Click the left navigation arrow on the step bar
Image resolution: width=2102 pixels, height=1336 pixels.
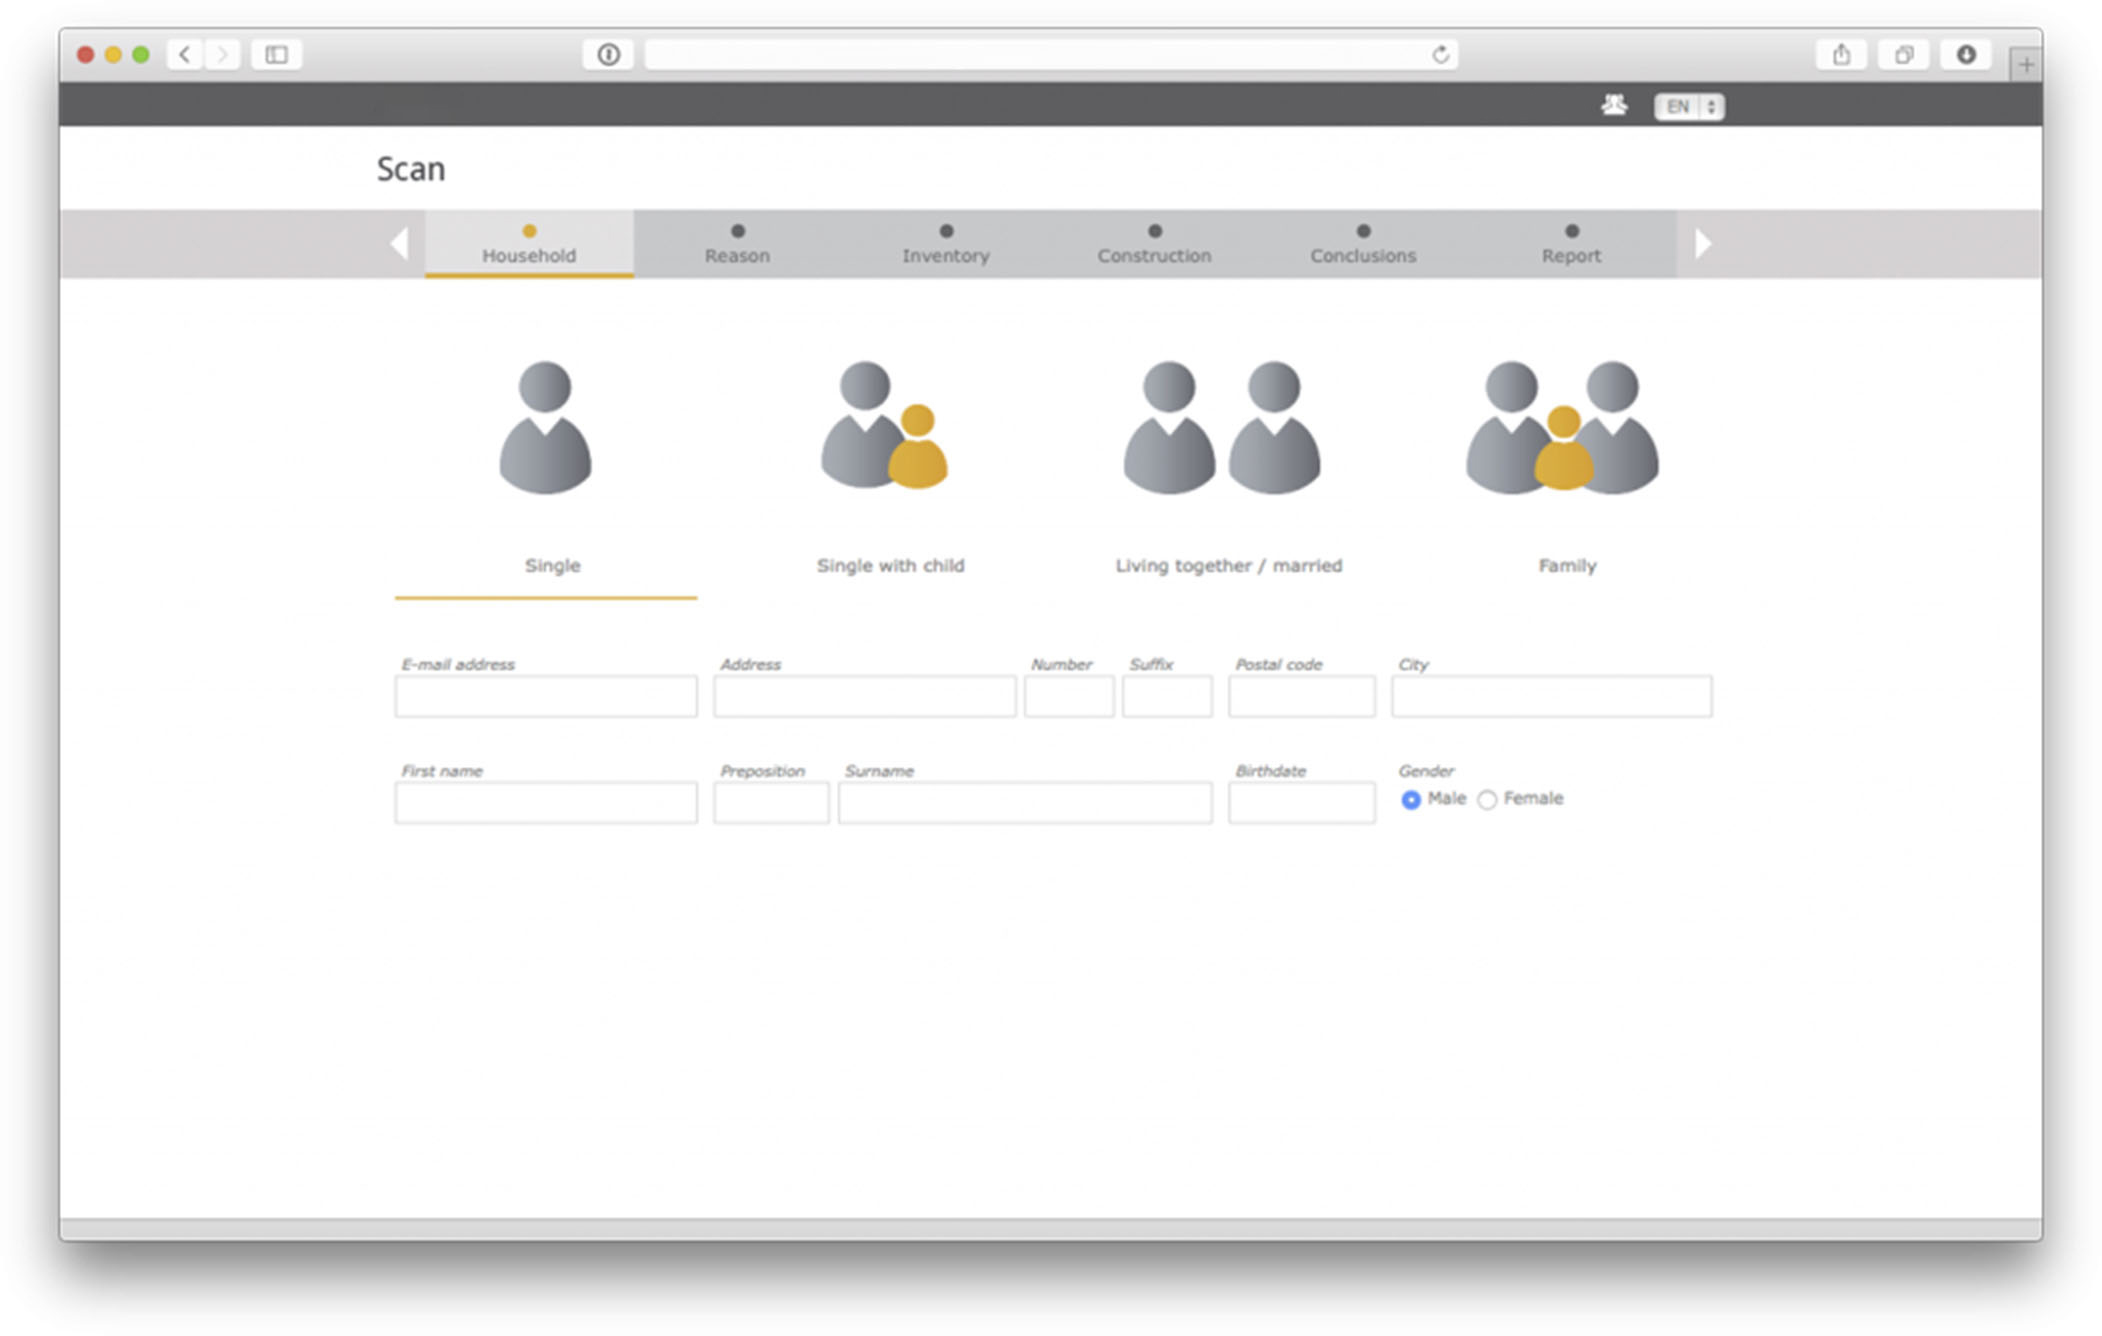click(400, 243)
